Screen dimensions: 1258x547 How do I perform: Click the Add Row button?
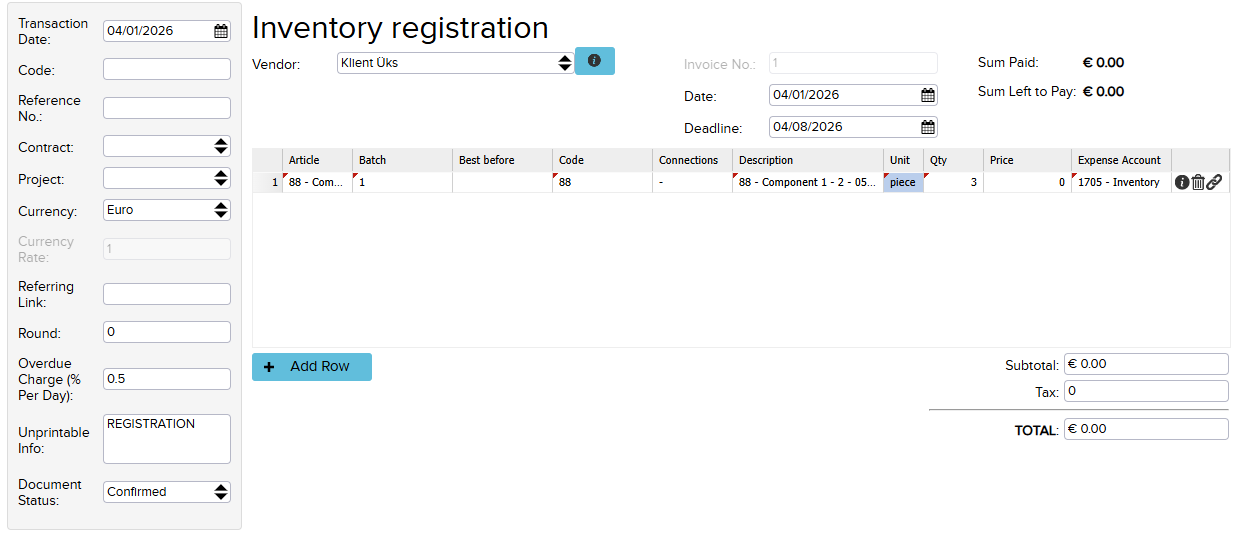coord(311,367)
